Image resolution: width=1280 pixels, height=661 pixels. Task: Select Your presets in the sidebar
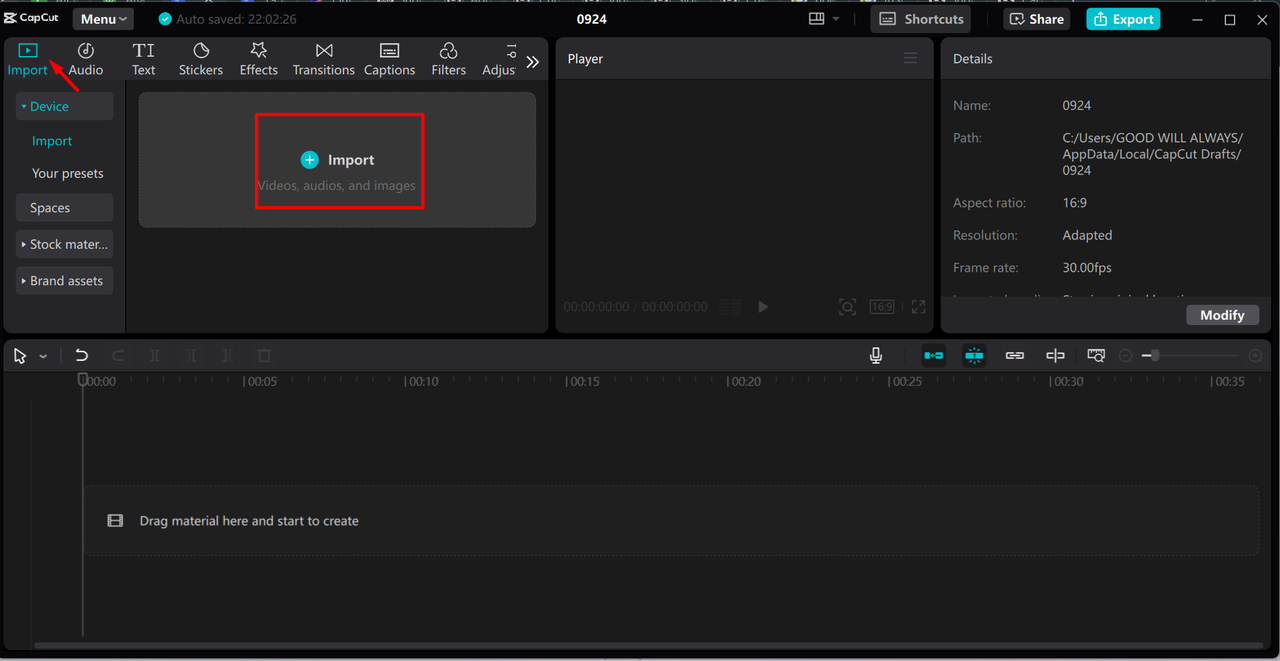pos(68,173)
